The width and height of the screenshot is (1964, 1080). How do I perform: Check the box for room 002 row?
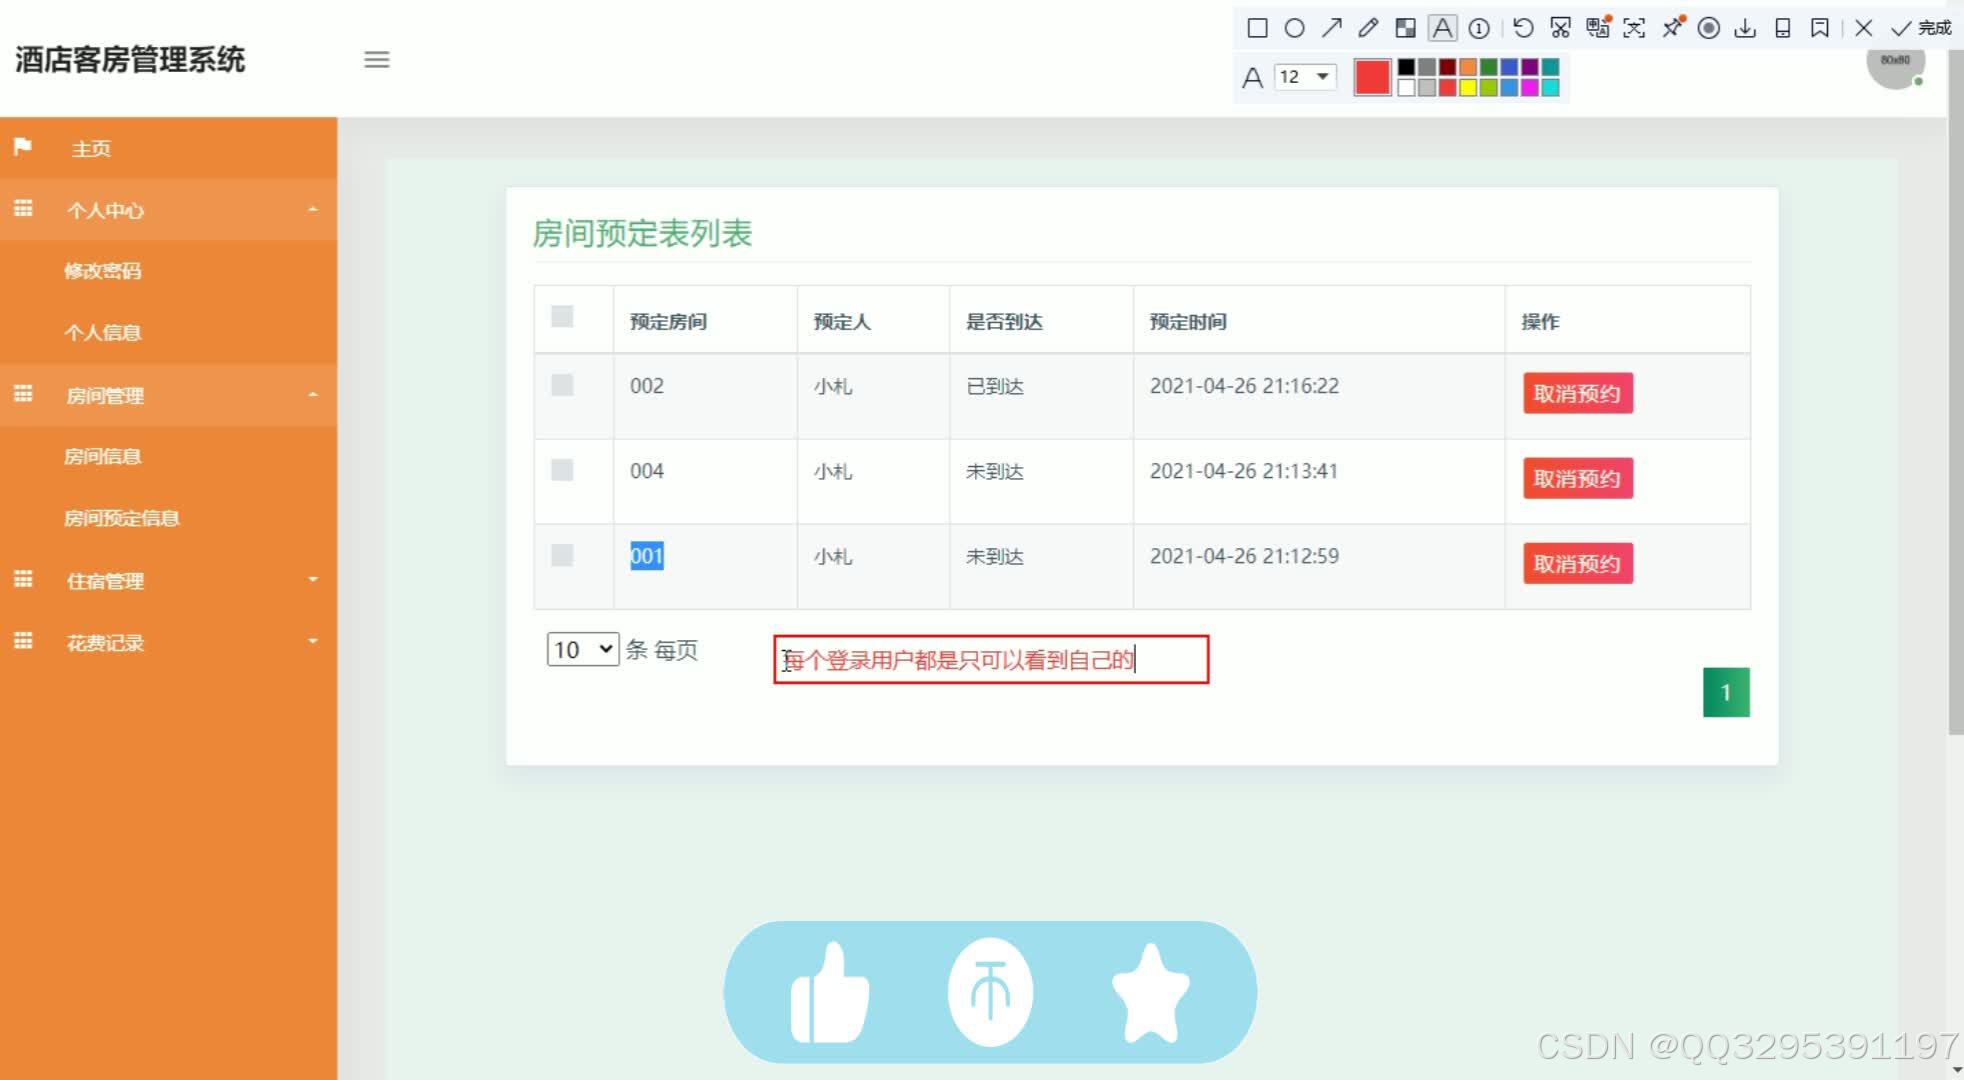[562, 385]
